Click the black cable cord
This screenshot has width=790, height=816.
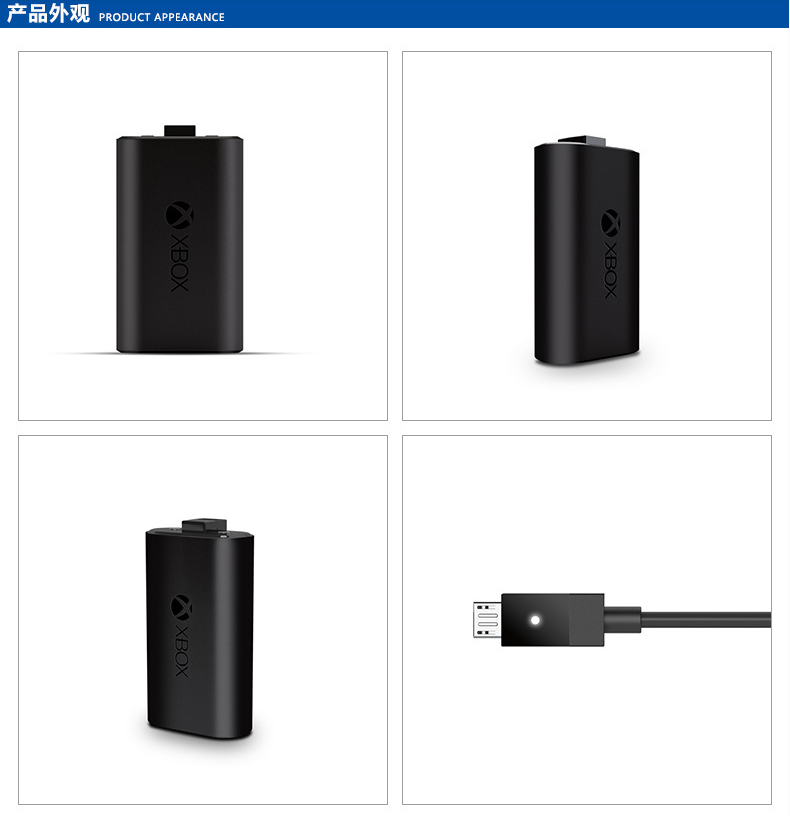pos(706,620)
